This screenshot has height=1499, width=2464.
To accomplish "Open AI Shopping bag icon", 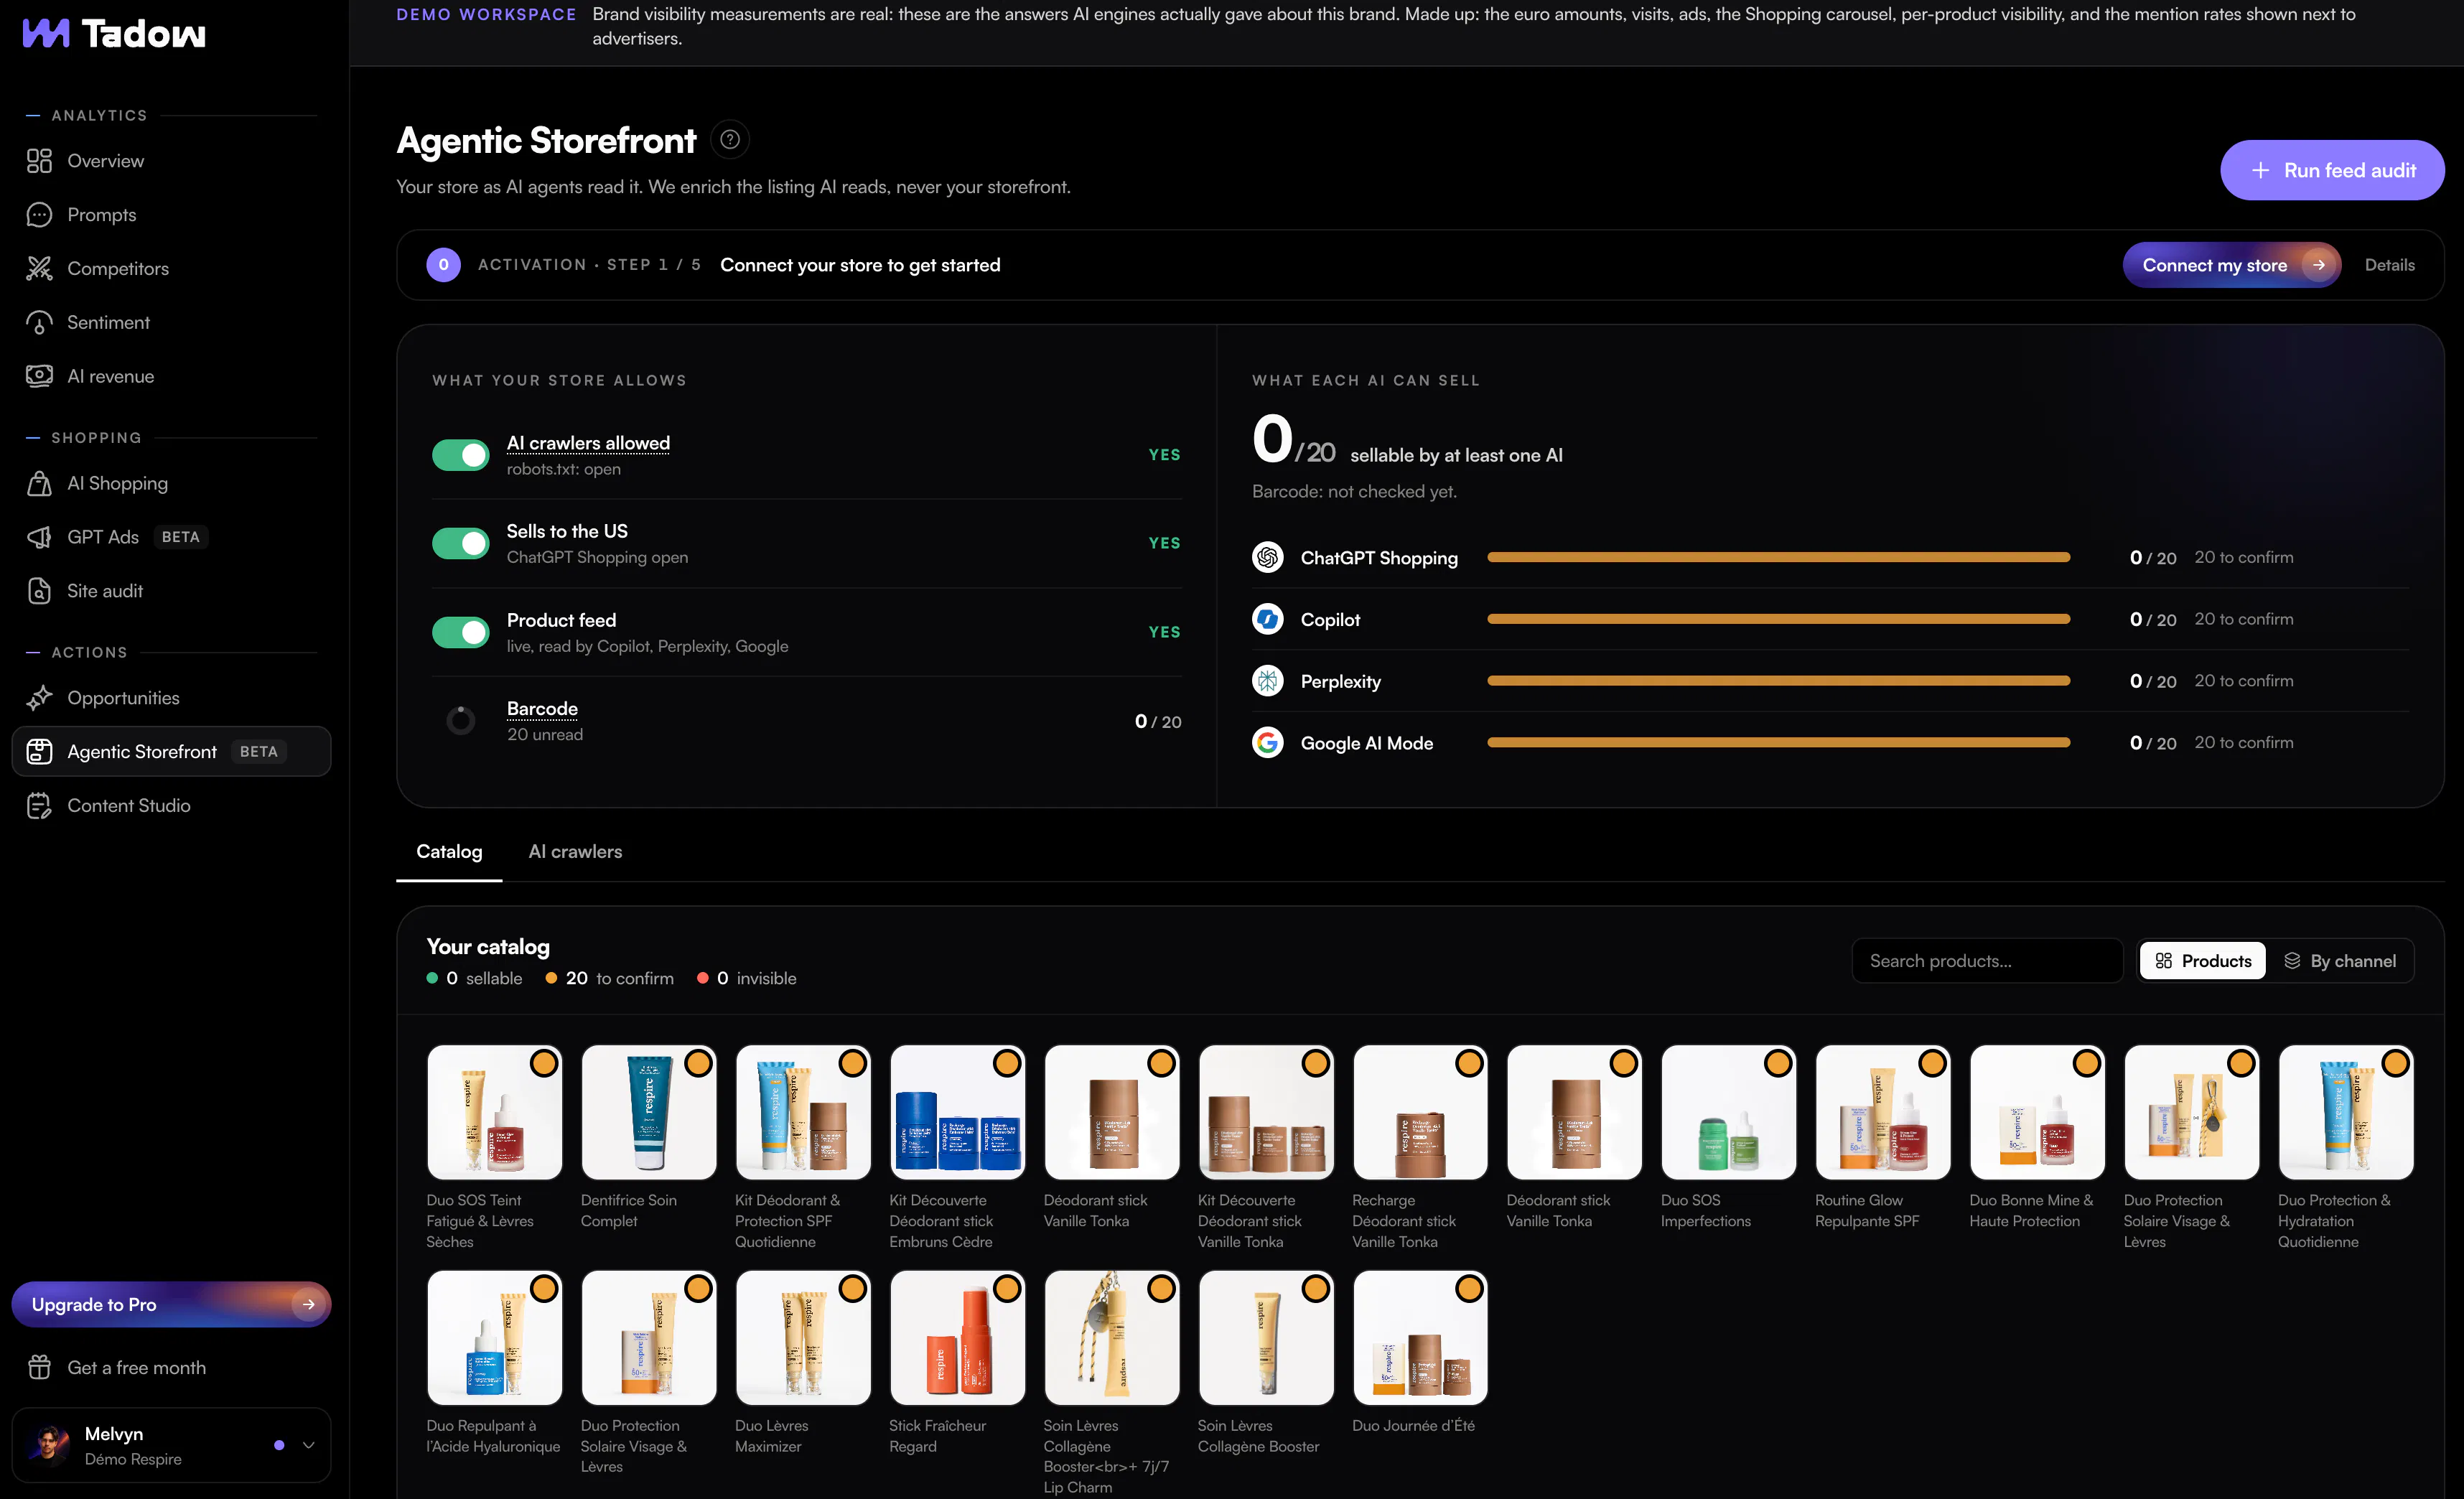I will pyautogui.click(x=39, y=484).
